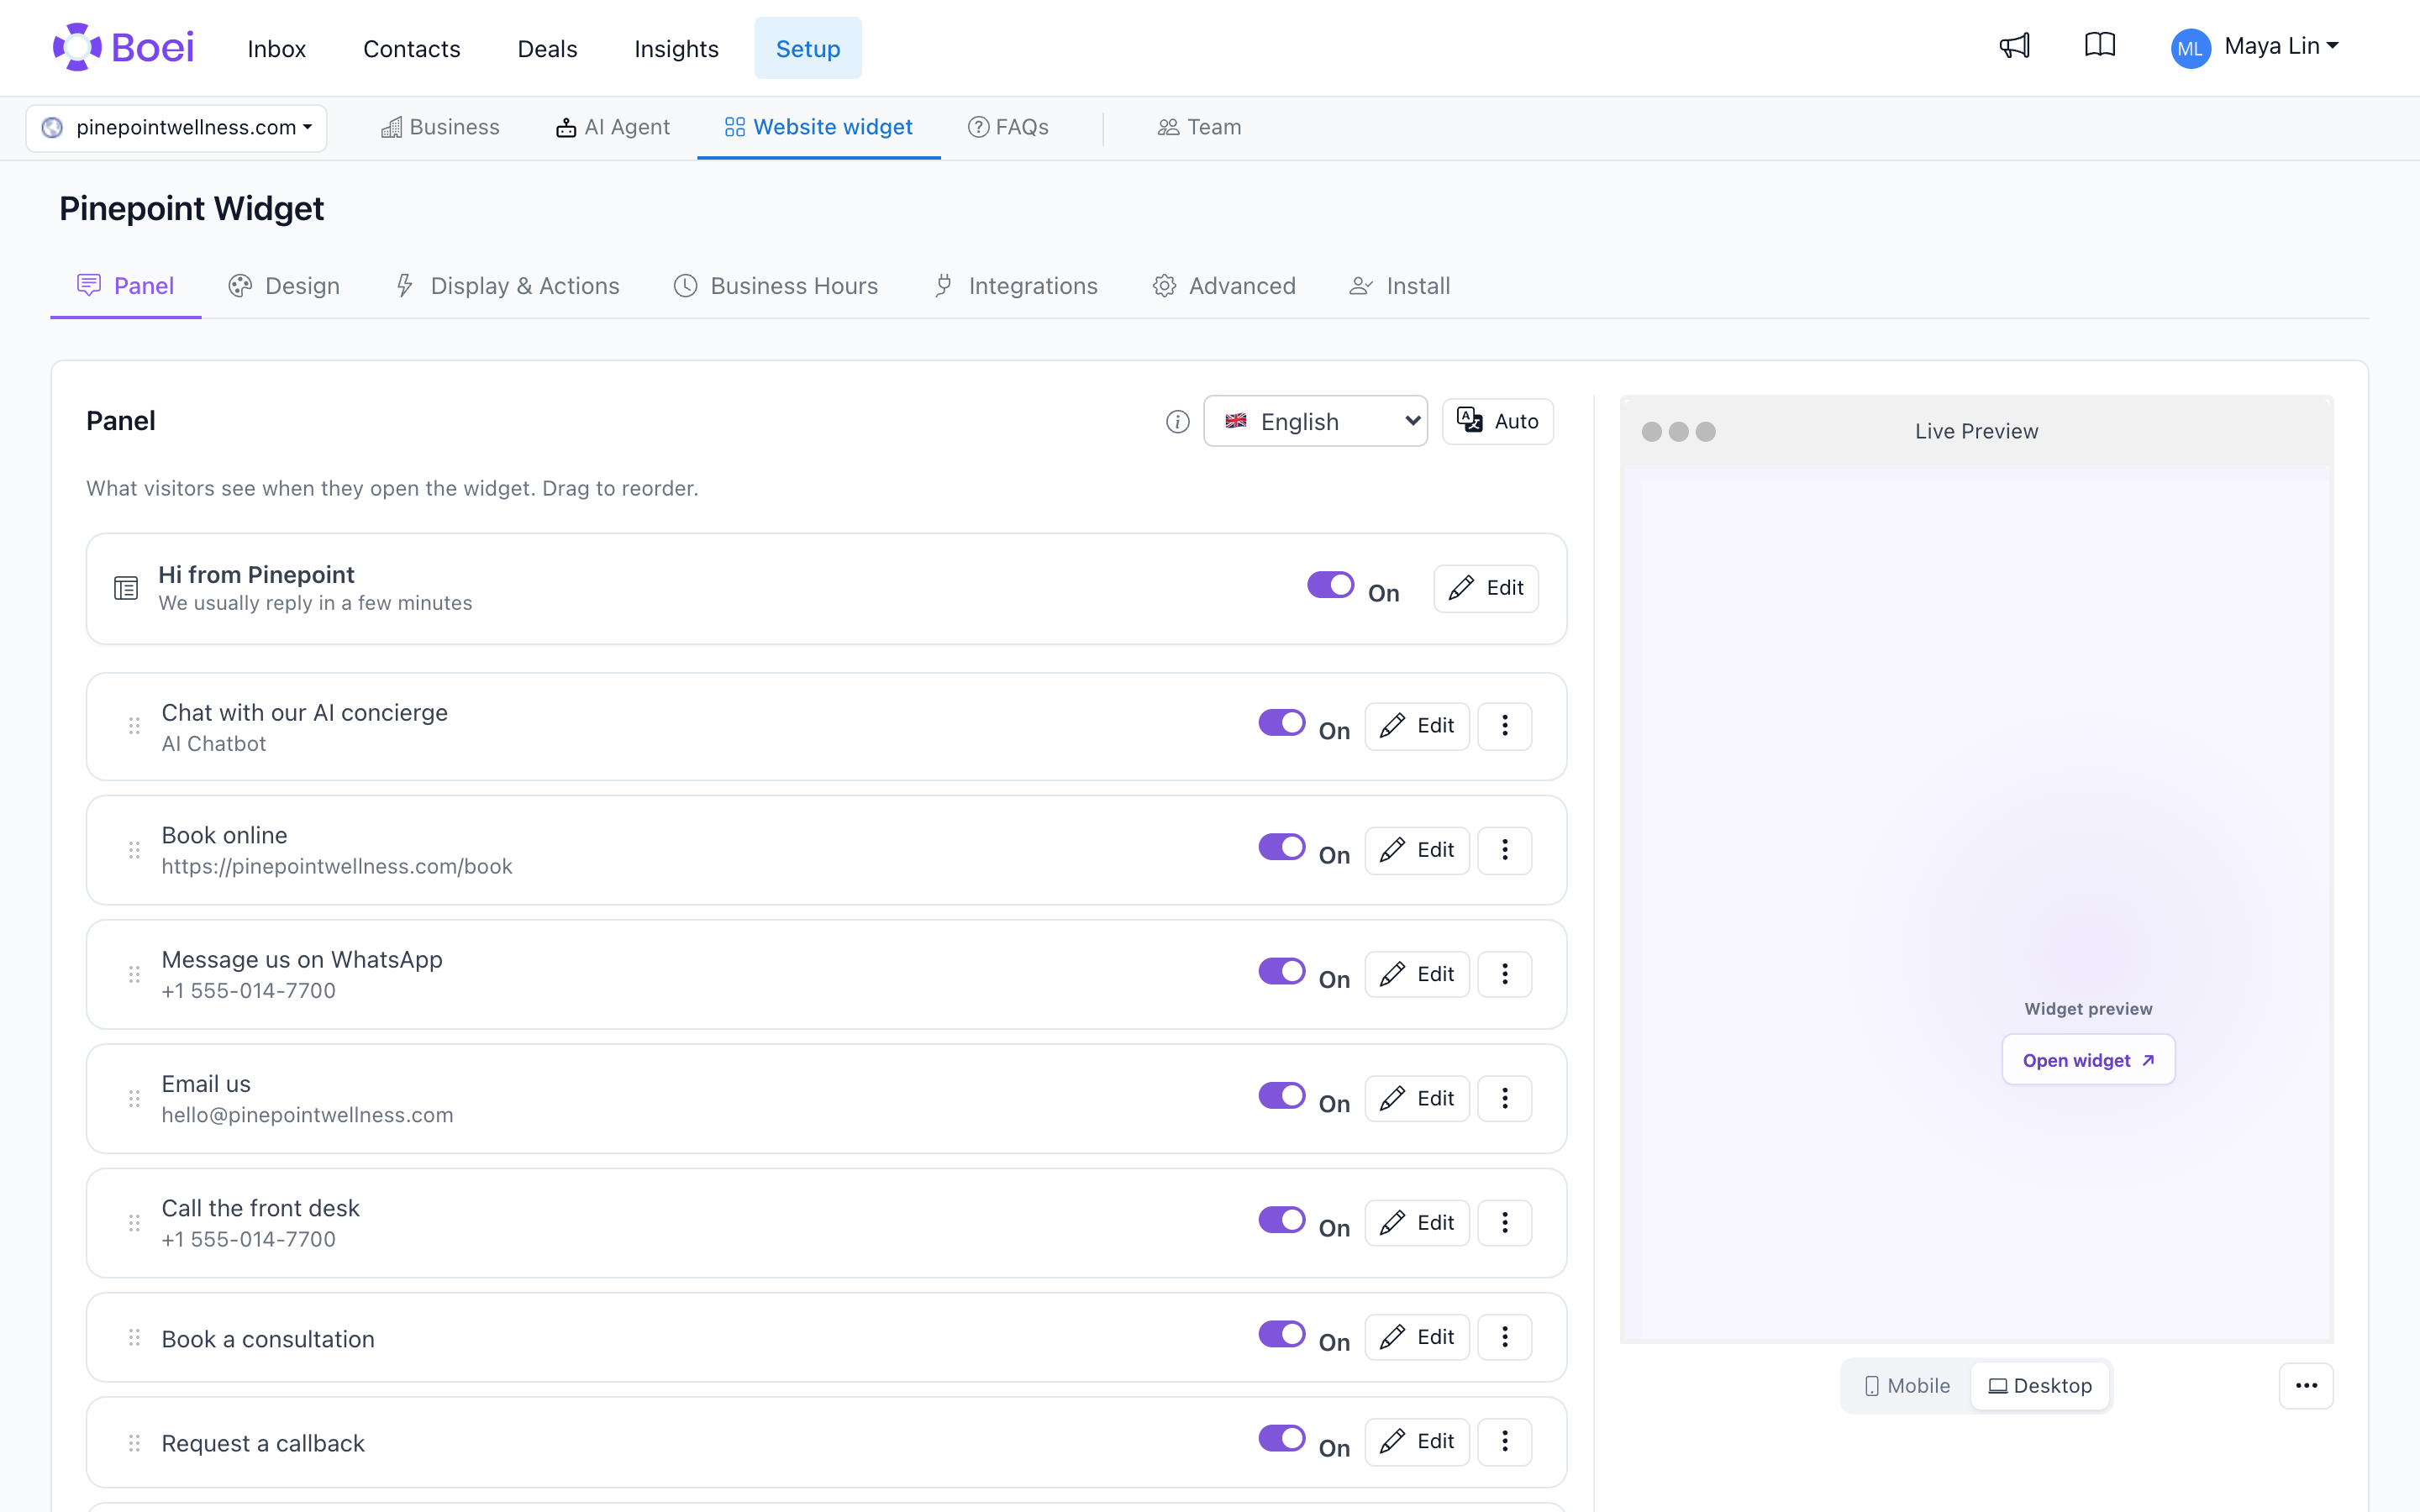Edit the Hi from Pinepoint header
This screenshot has height=1512, width=2420.
point(1486,588)
